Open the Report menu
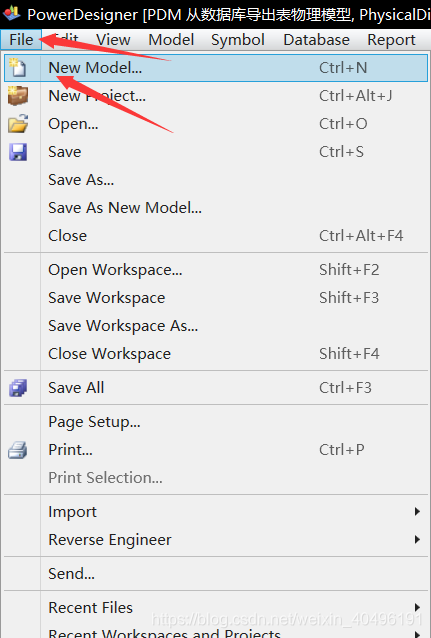Viewport: 431px width, 638px height. [x=391, y=40]
